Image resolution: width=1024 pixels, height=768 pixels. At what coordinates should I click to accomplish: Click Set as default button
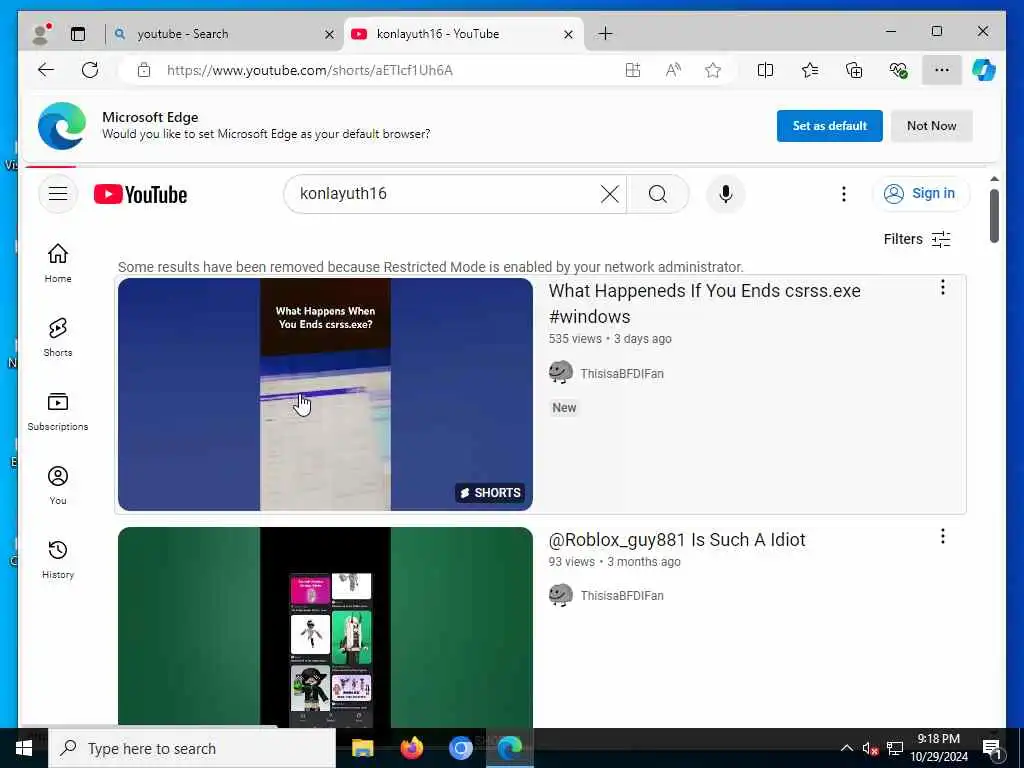(829, 126)
